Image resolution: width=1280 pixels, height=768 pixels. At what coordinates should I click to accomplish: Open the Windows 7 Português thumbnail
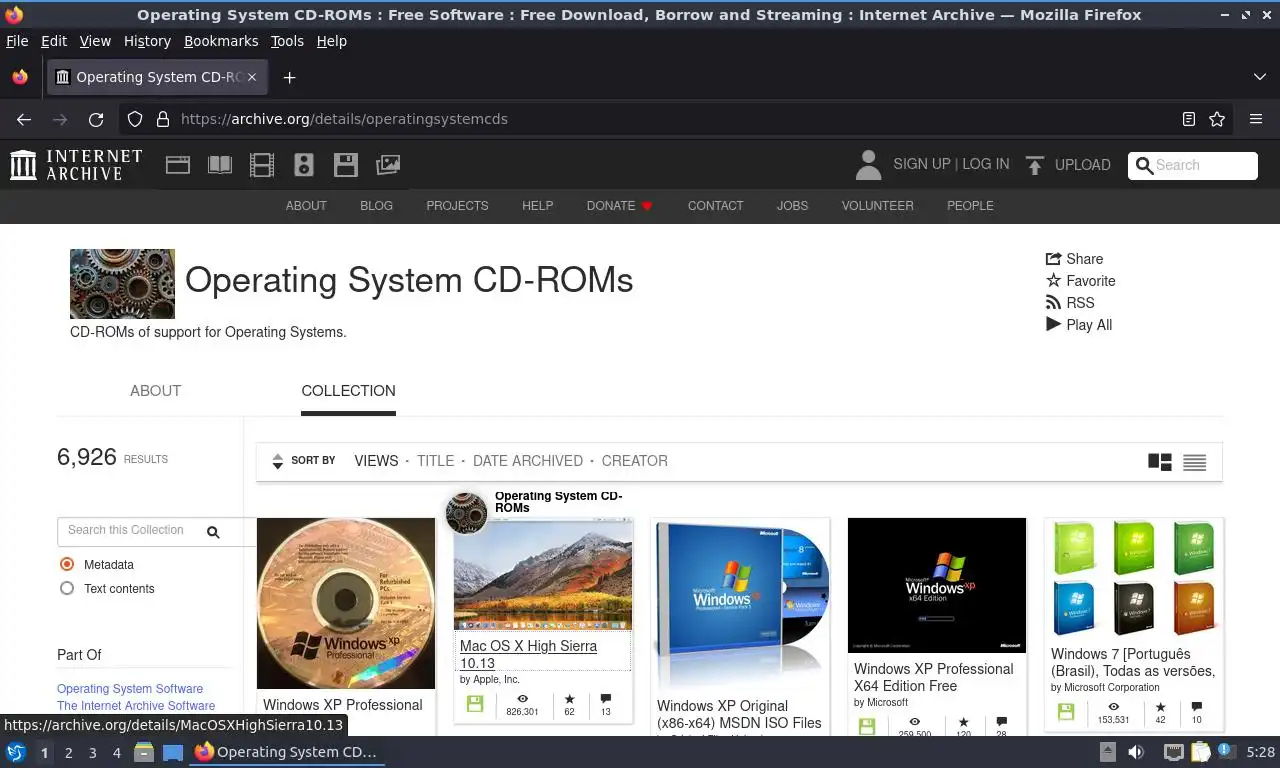(x=1134, y=579)
